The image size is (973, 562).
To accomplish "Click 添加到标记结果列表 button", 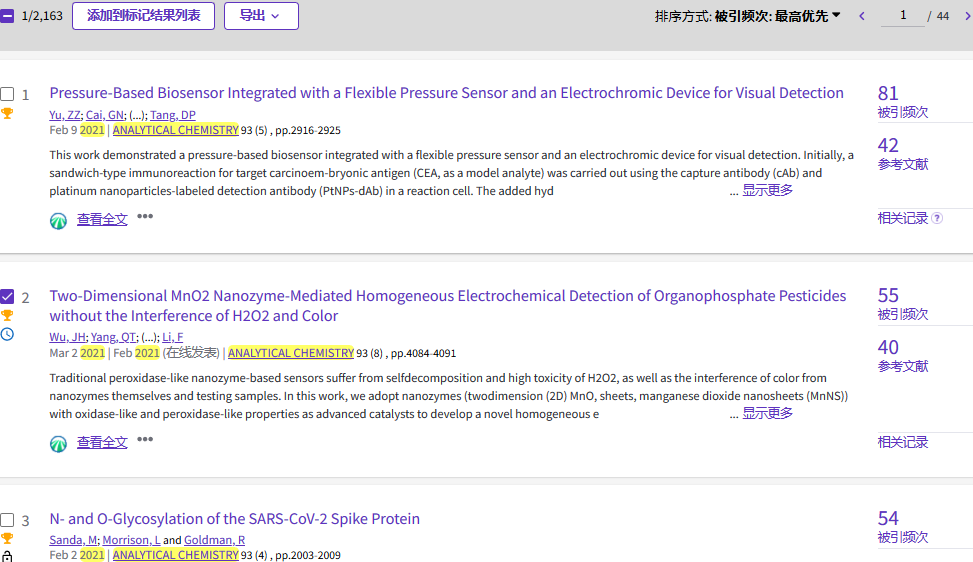I will (x=143, y=16).
